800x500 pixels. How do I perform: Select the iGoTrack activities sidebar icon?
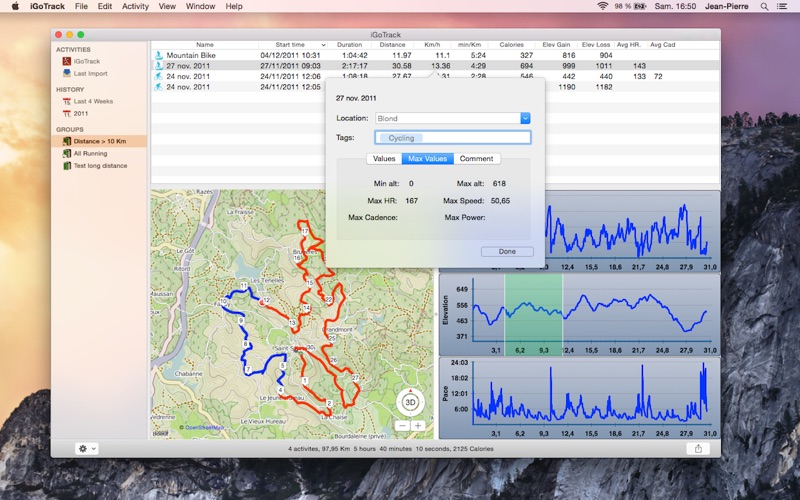click(x=66, y=61)
